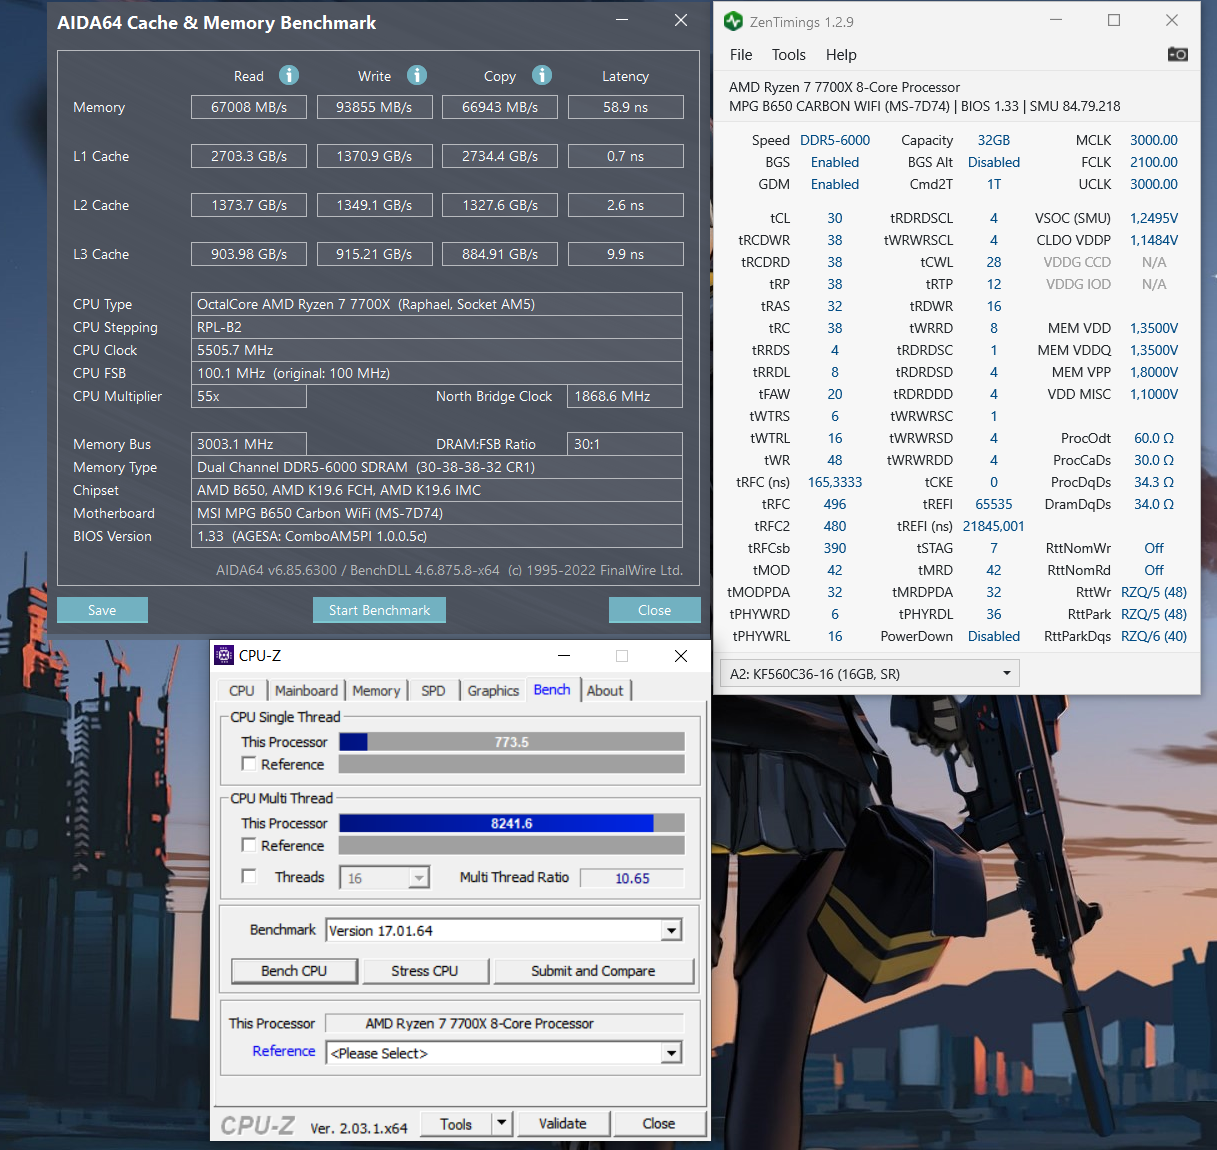Click the Reference link in CPU-Z

coord(284,1051)
